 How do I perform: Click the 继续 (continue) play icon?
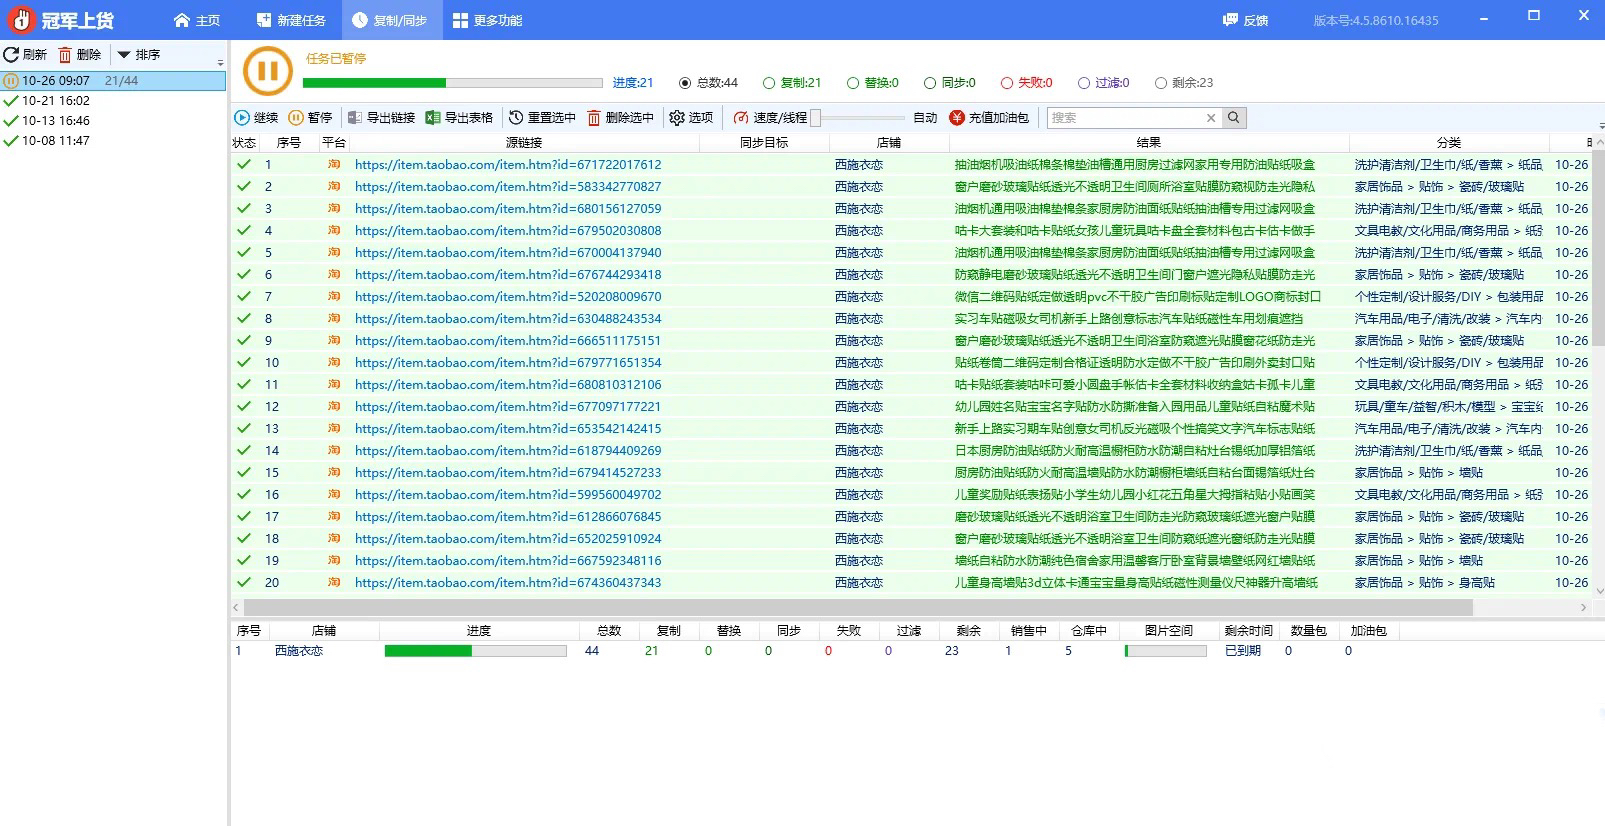[242, 118]
